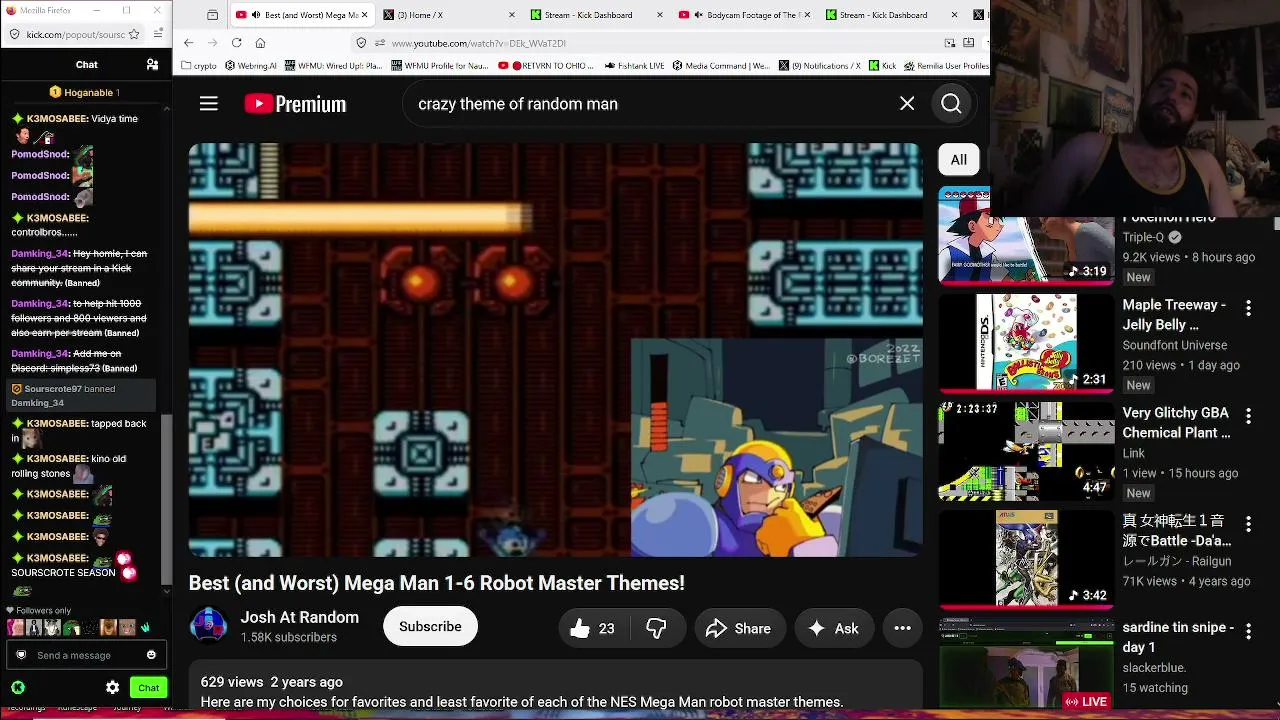Image resolution: width=1280 pixels, height=720 pixels.
Task: Go to the browser home page
Action: [260, 43]
